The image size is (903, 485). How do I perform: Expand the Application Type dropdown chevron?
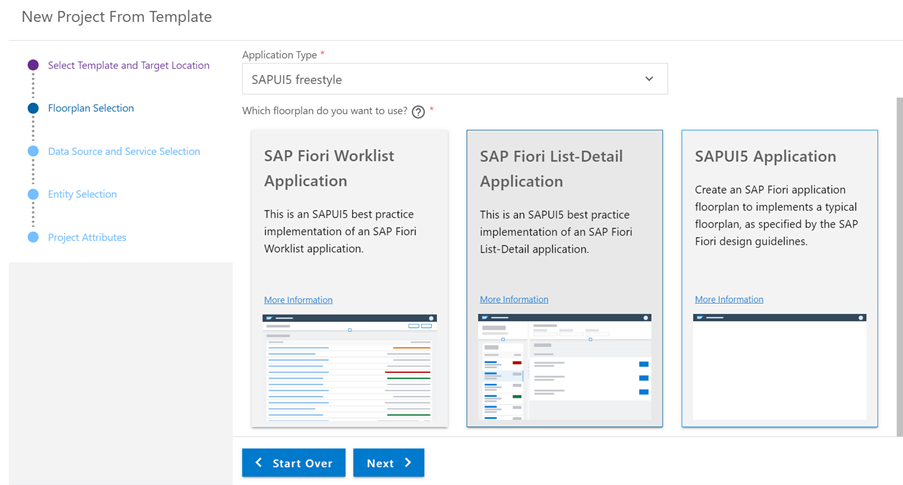pyautogui.click(x=649, y=79)
